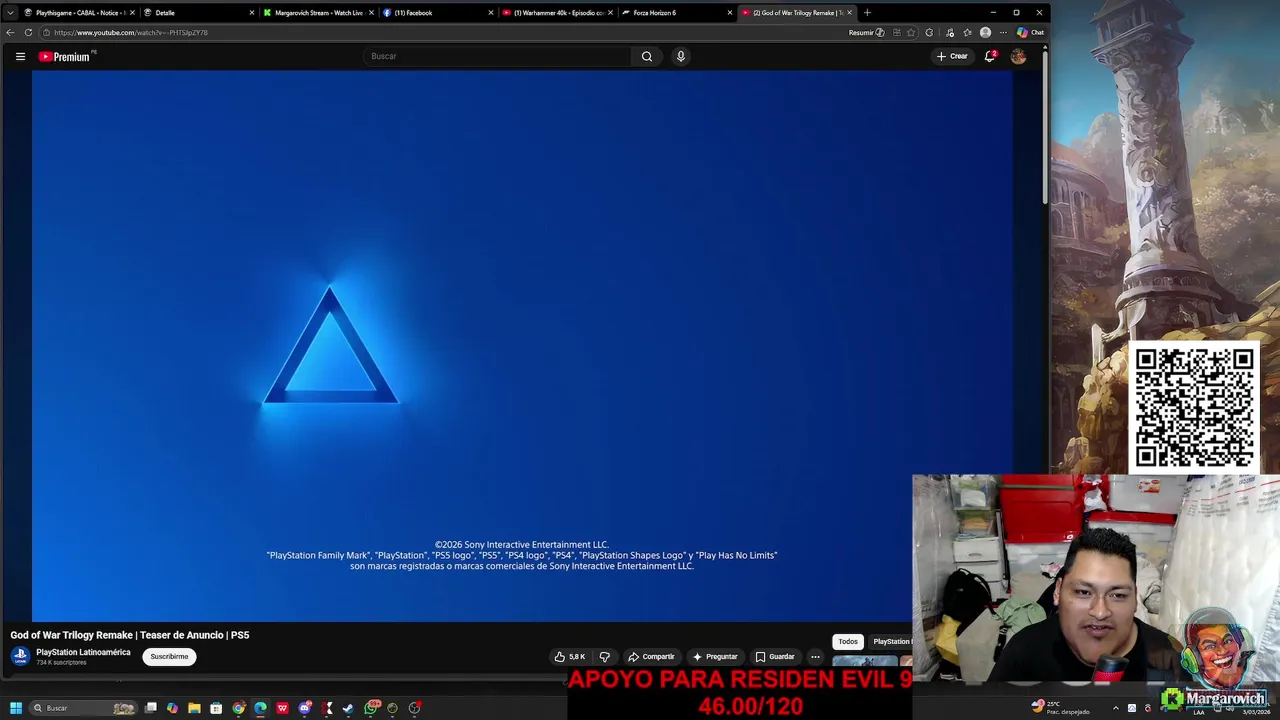1280x720 pixels.
Task: Click the taskbar Buscar search box
Action: [x=83, y=708]
